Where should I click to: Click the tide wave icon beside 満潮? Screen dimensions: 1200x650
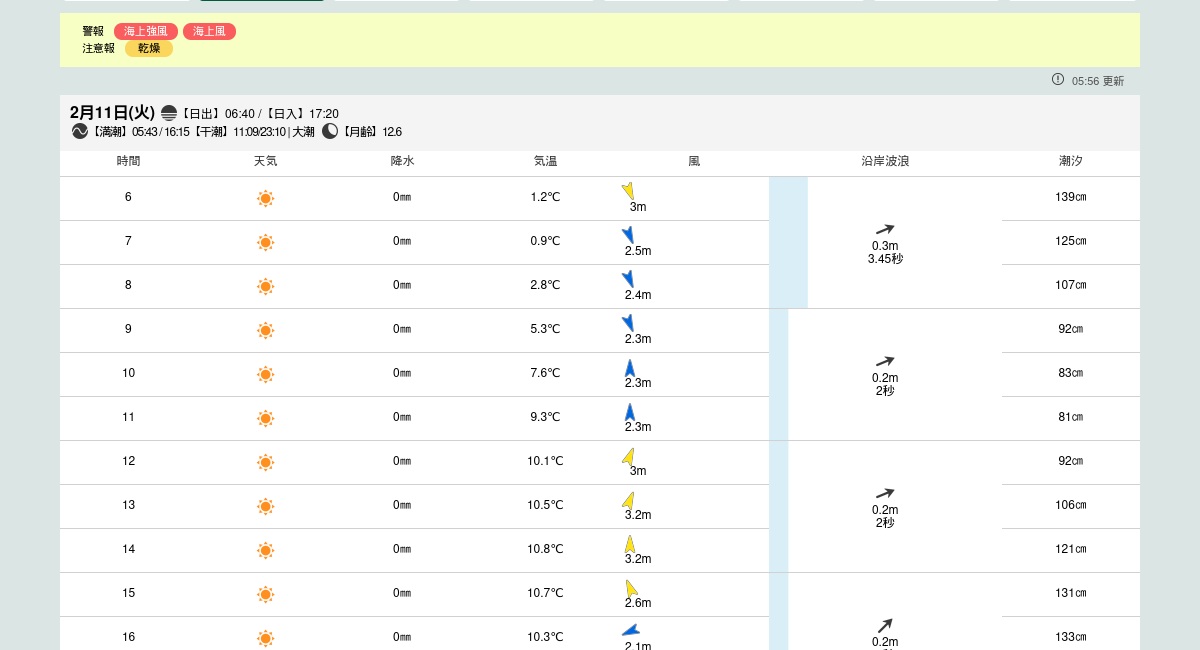(80, 131)
